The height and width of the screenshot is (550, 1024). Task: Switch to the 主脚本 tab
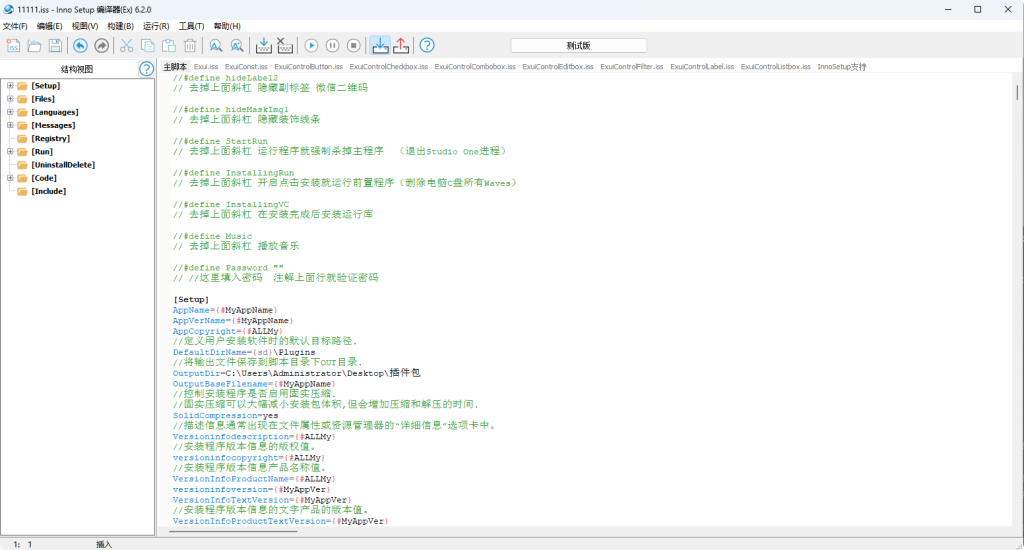pyautogui.click(x=175, y=67)
